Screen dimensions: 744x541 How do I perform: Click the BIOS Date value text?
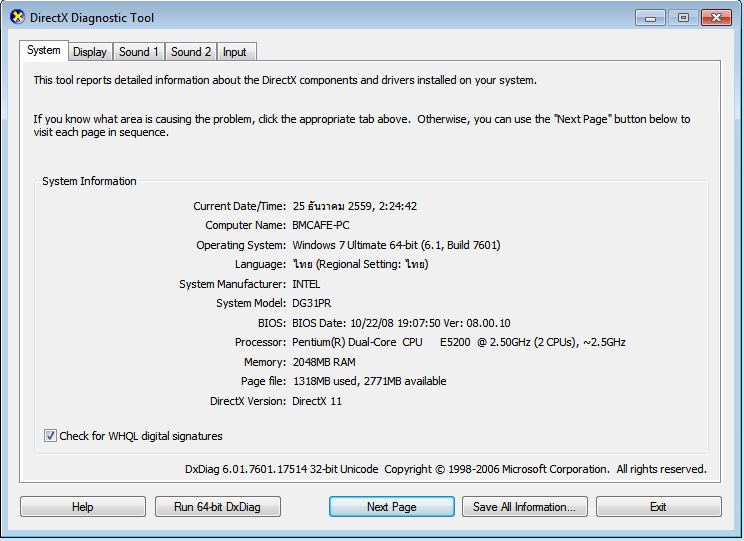pyautogui.click(x=401, y=323)
